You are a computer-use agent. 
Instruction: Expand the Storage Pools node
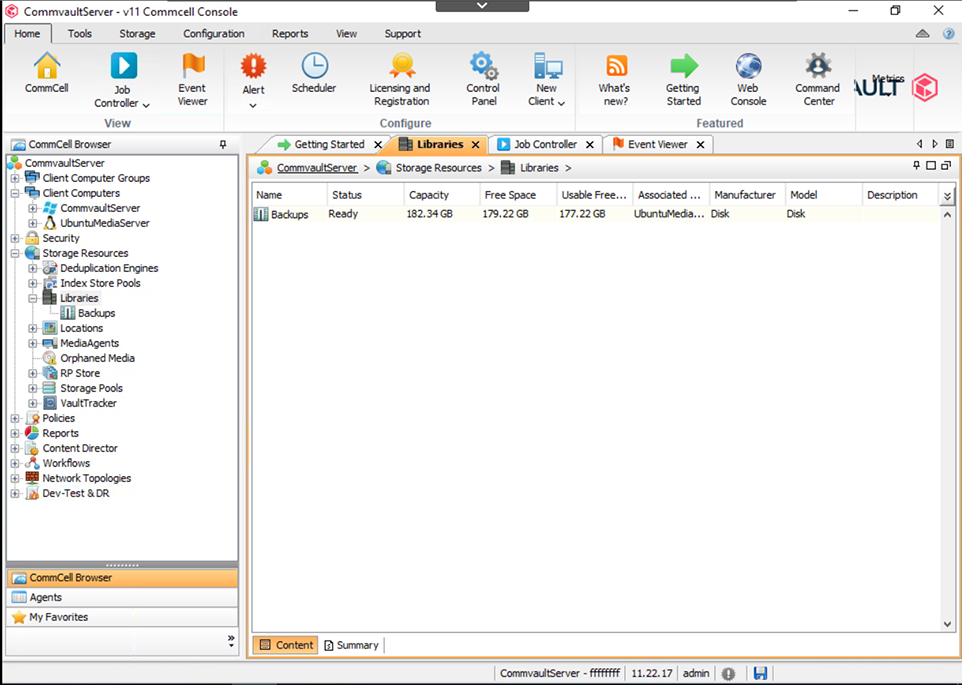[x=33, y=388]
